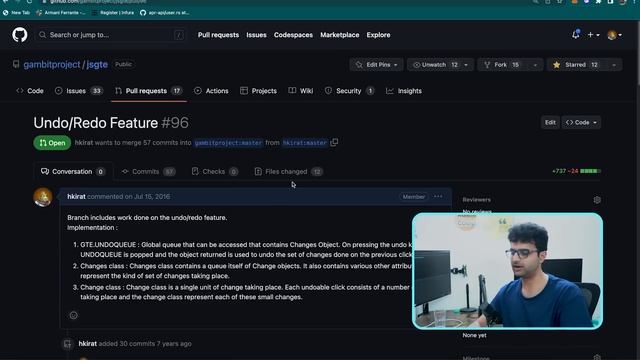Click the Edit Pins button
The image size is (640, 360).
pyautogui.click(x=376, y=65)
